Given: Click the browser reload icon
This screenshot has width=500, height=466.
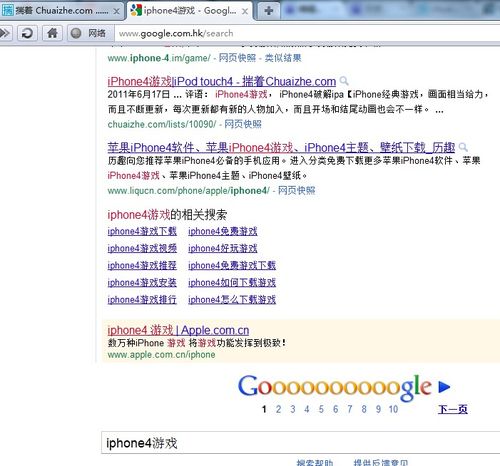Looking at the screenshot, I should [x=27, y=33].
